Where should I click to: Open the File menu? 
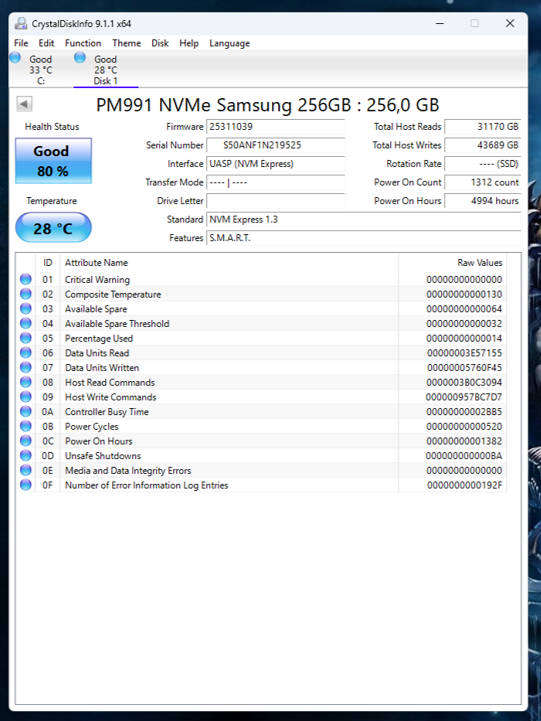(21, 43)
